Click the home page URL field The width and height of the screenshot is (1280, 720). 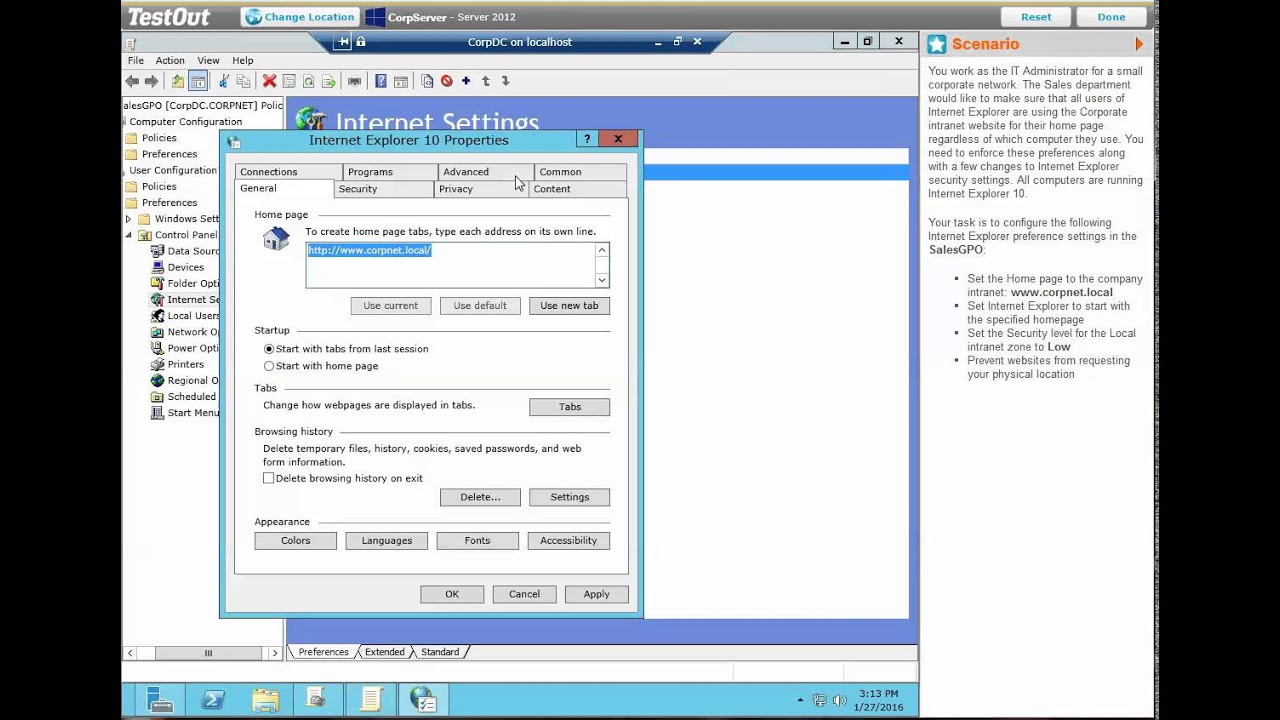coord(450,265)
